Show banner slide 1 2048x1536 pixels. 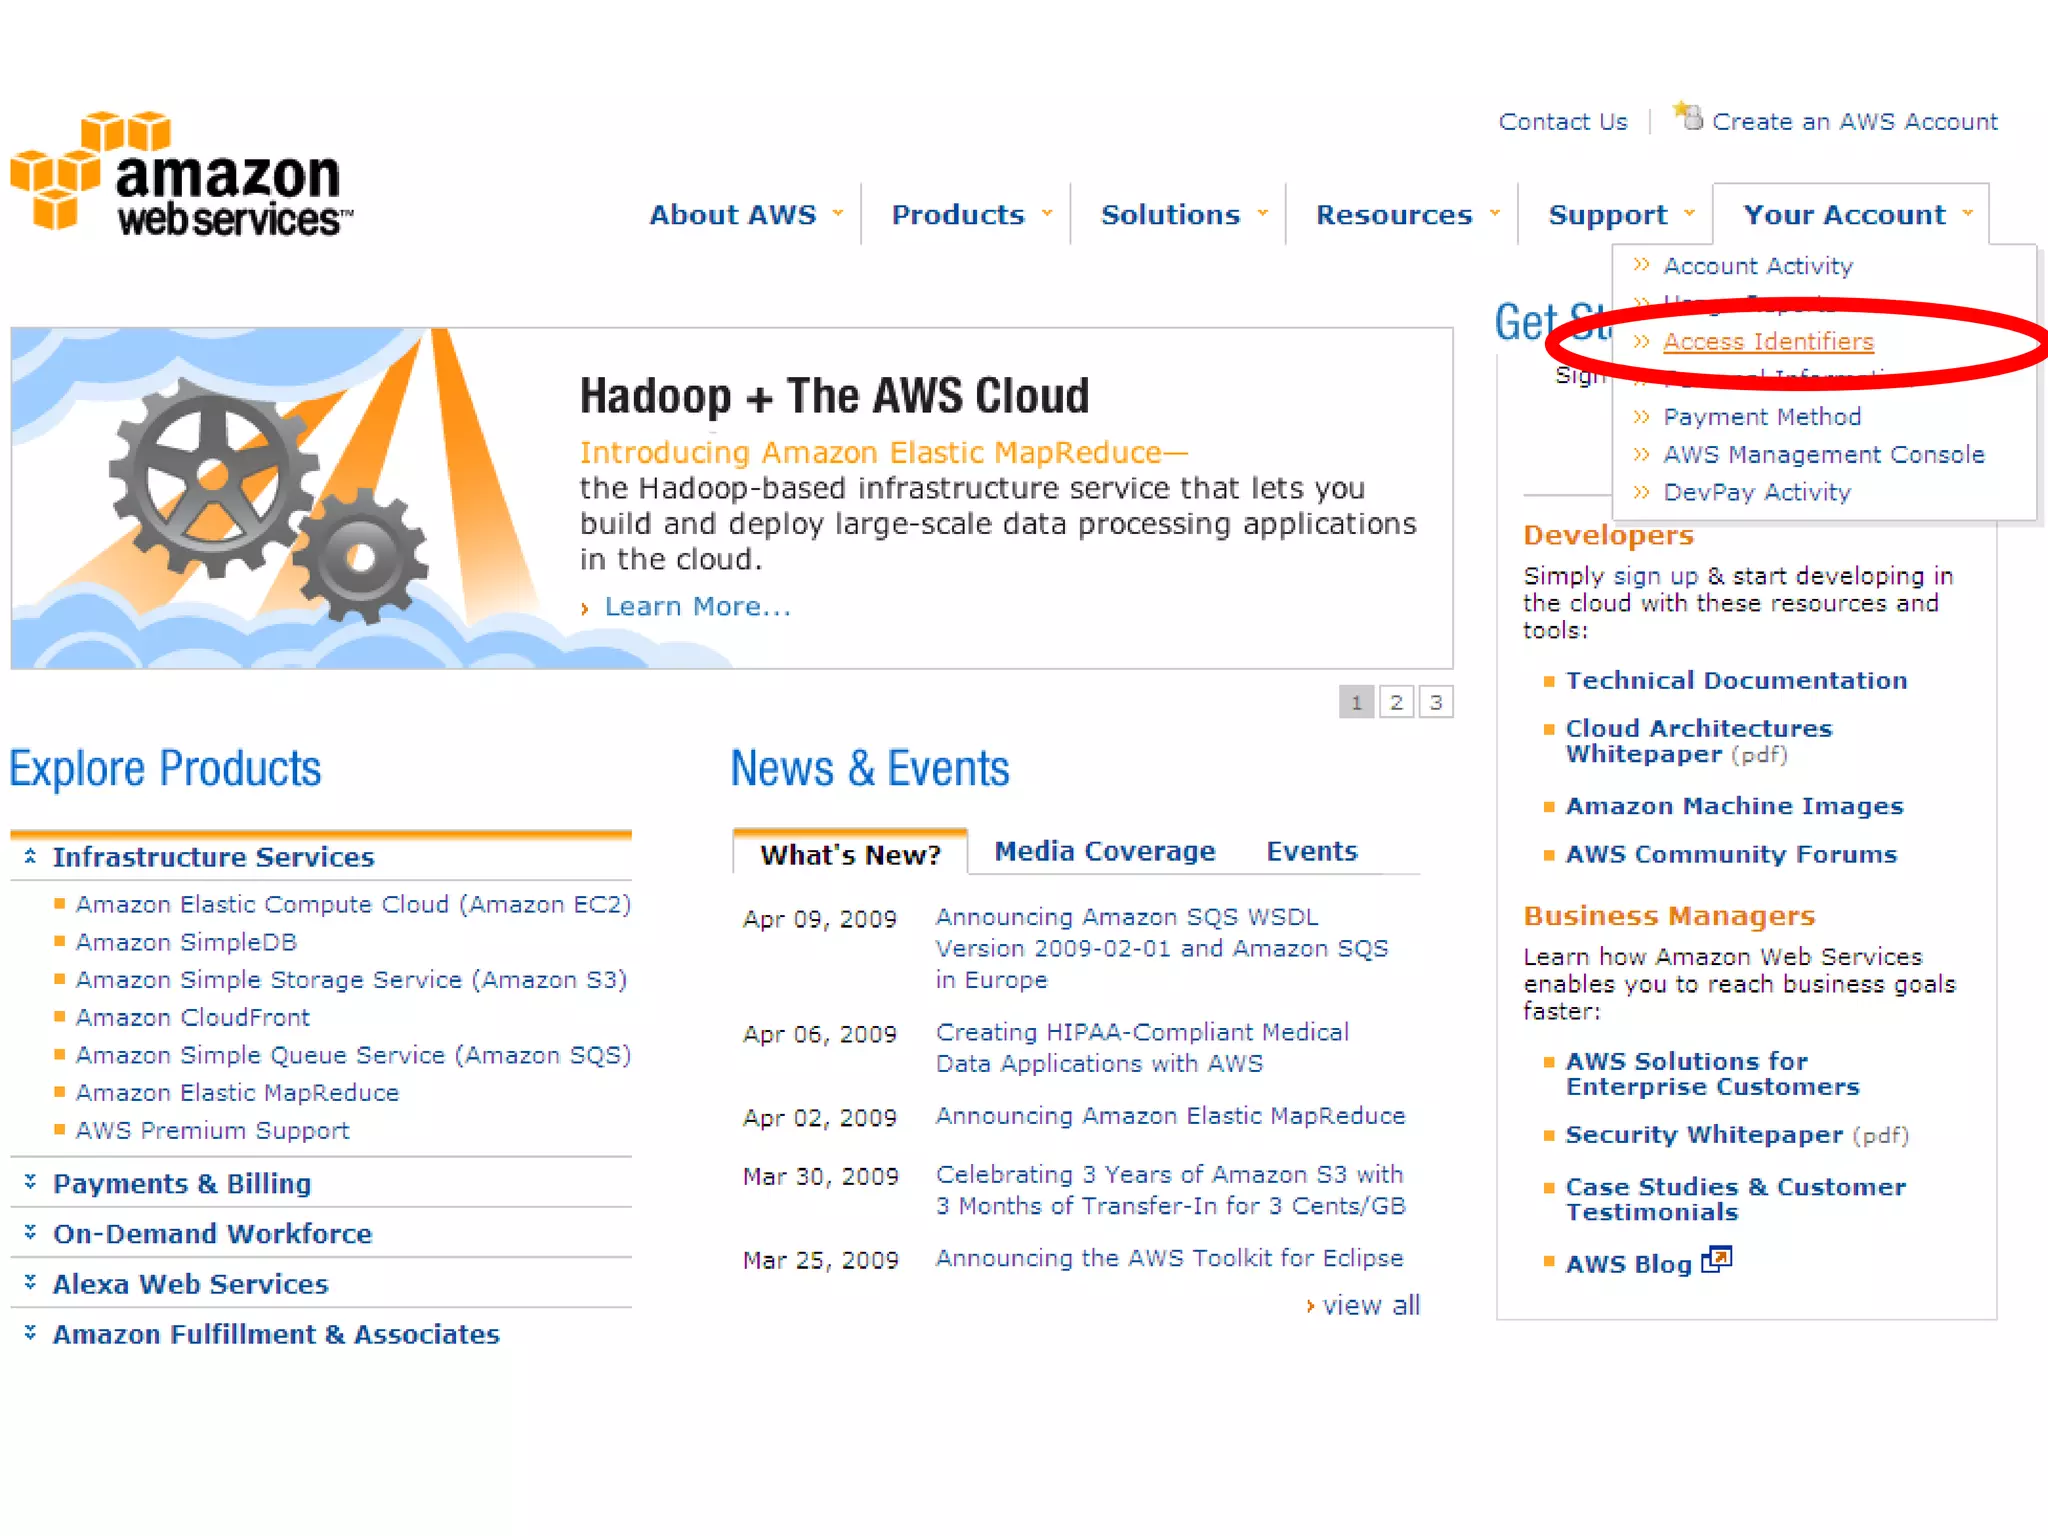coord(1356,702)
